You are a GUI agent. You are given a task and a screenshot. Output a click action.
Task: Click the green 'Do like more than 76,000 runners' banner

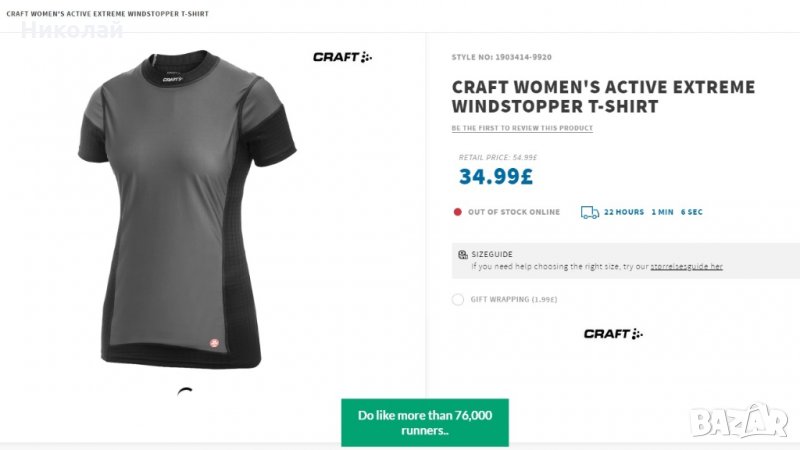point(425,423)
